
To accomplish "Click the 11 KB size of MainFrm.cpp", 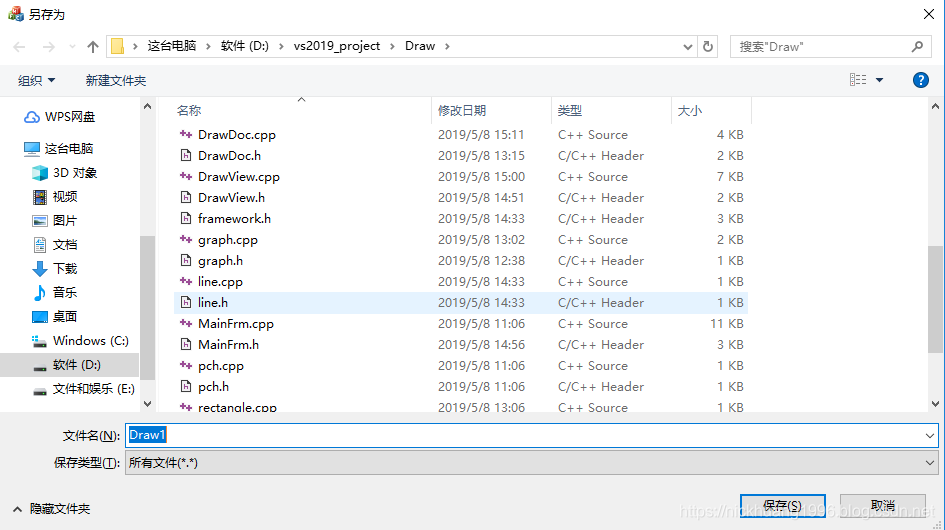I will point(727,324).
